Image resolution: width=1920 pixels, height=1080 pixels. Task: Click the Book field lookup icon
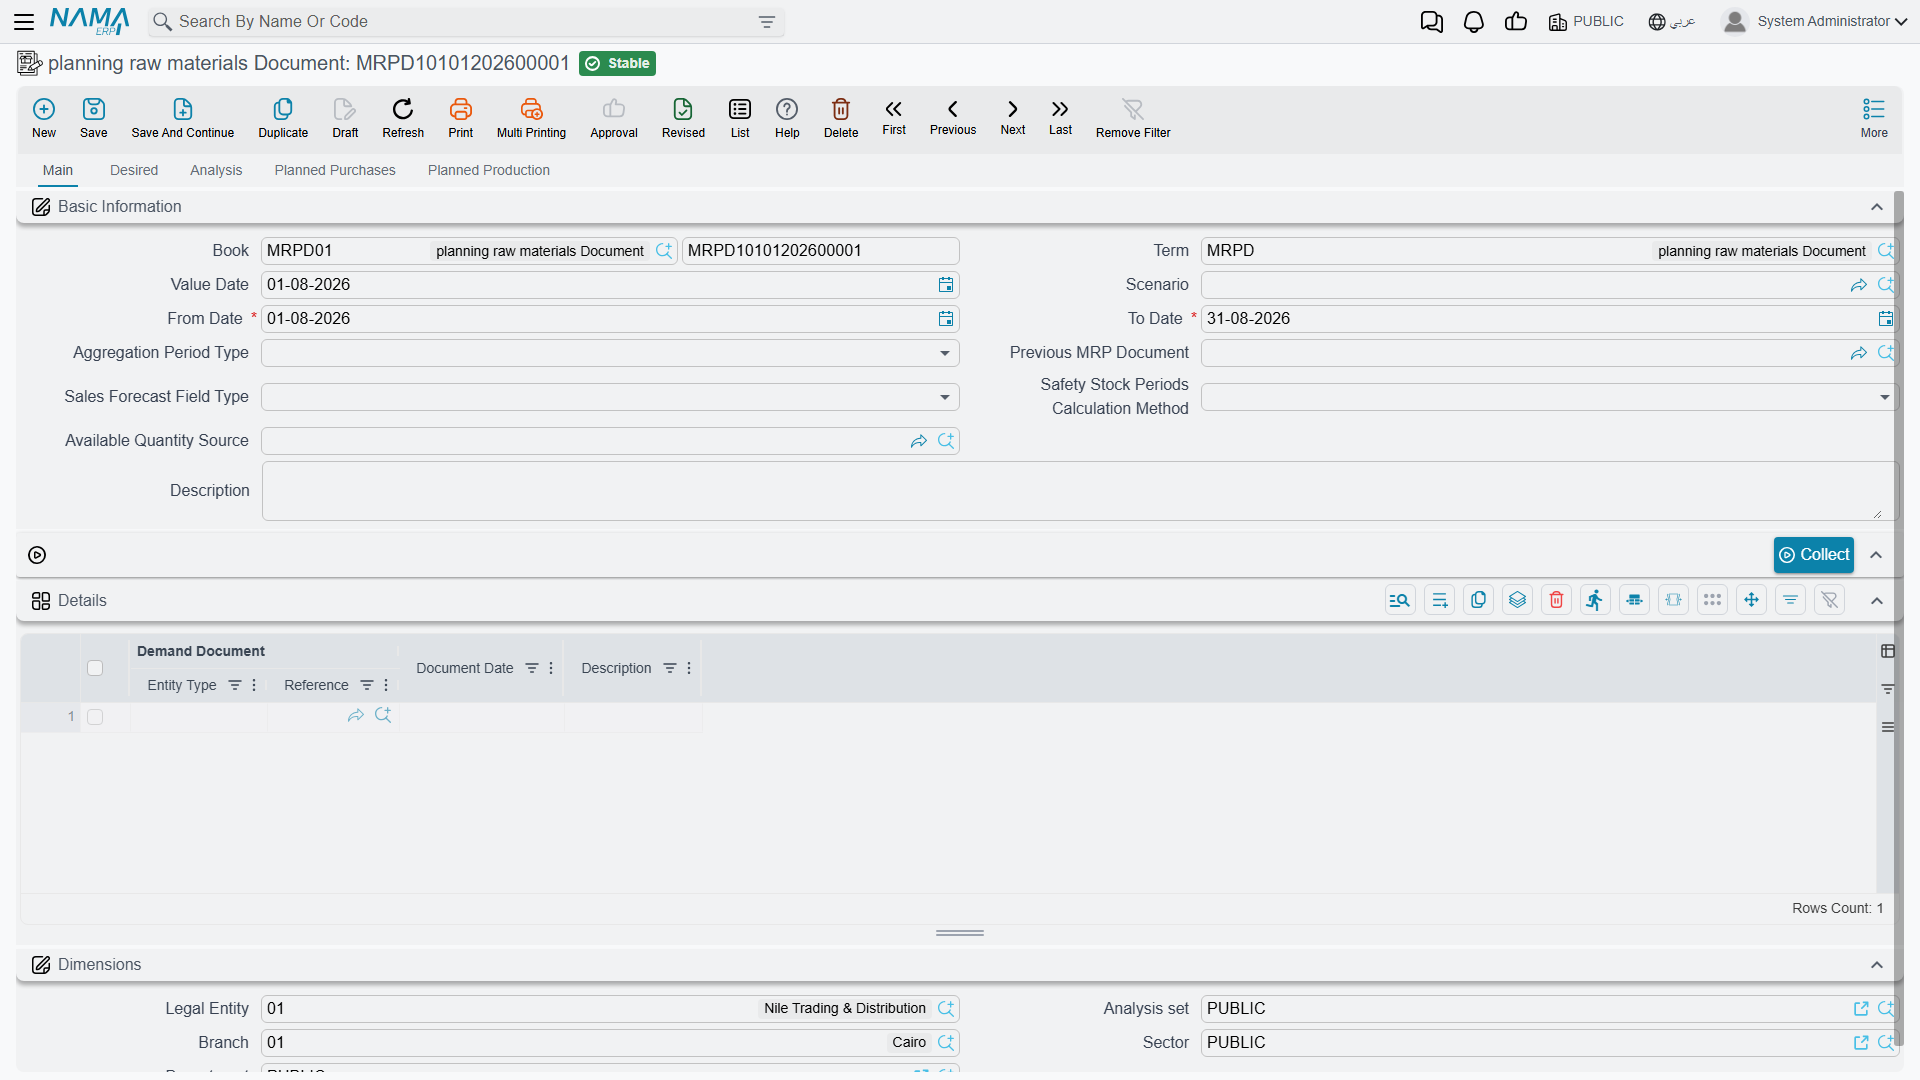[664, 251]
